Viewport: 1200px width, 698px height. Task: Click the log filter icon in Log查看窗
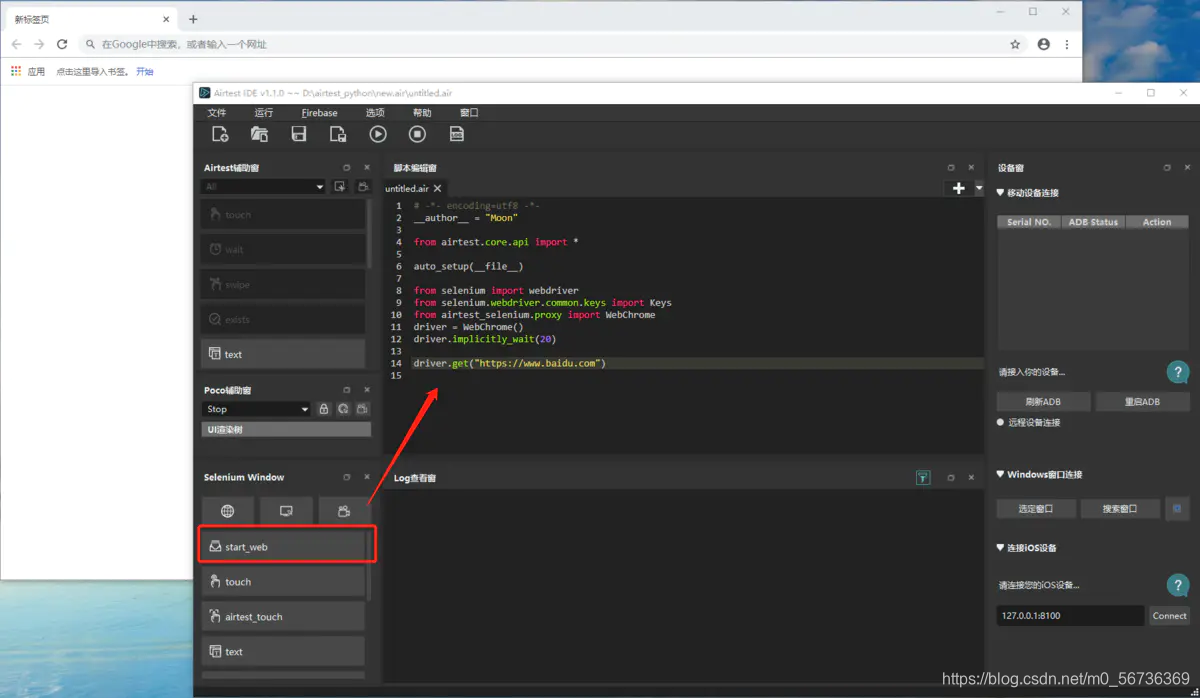[923, 478]
